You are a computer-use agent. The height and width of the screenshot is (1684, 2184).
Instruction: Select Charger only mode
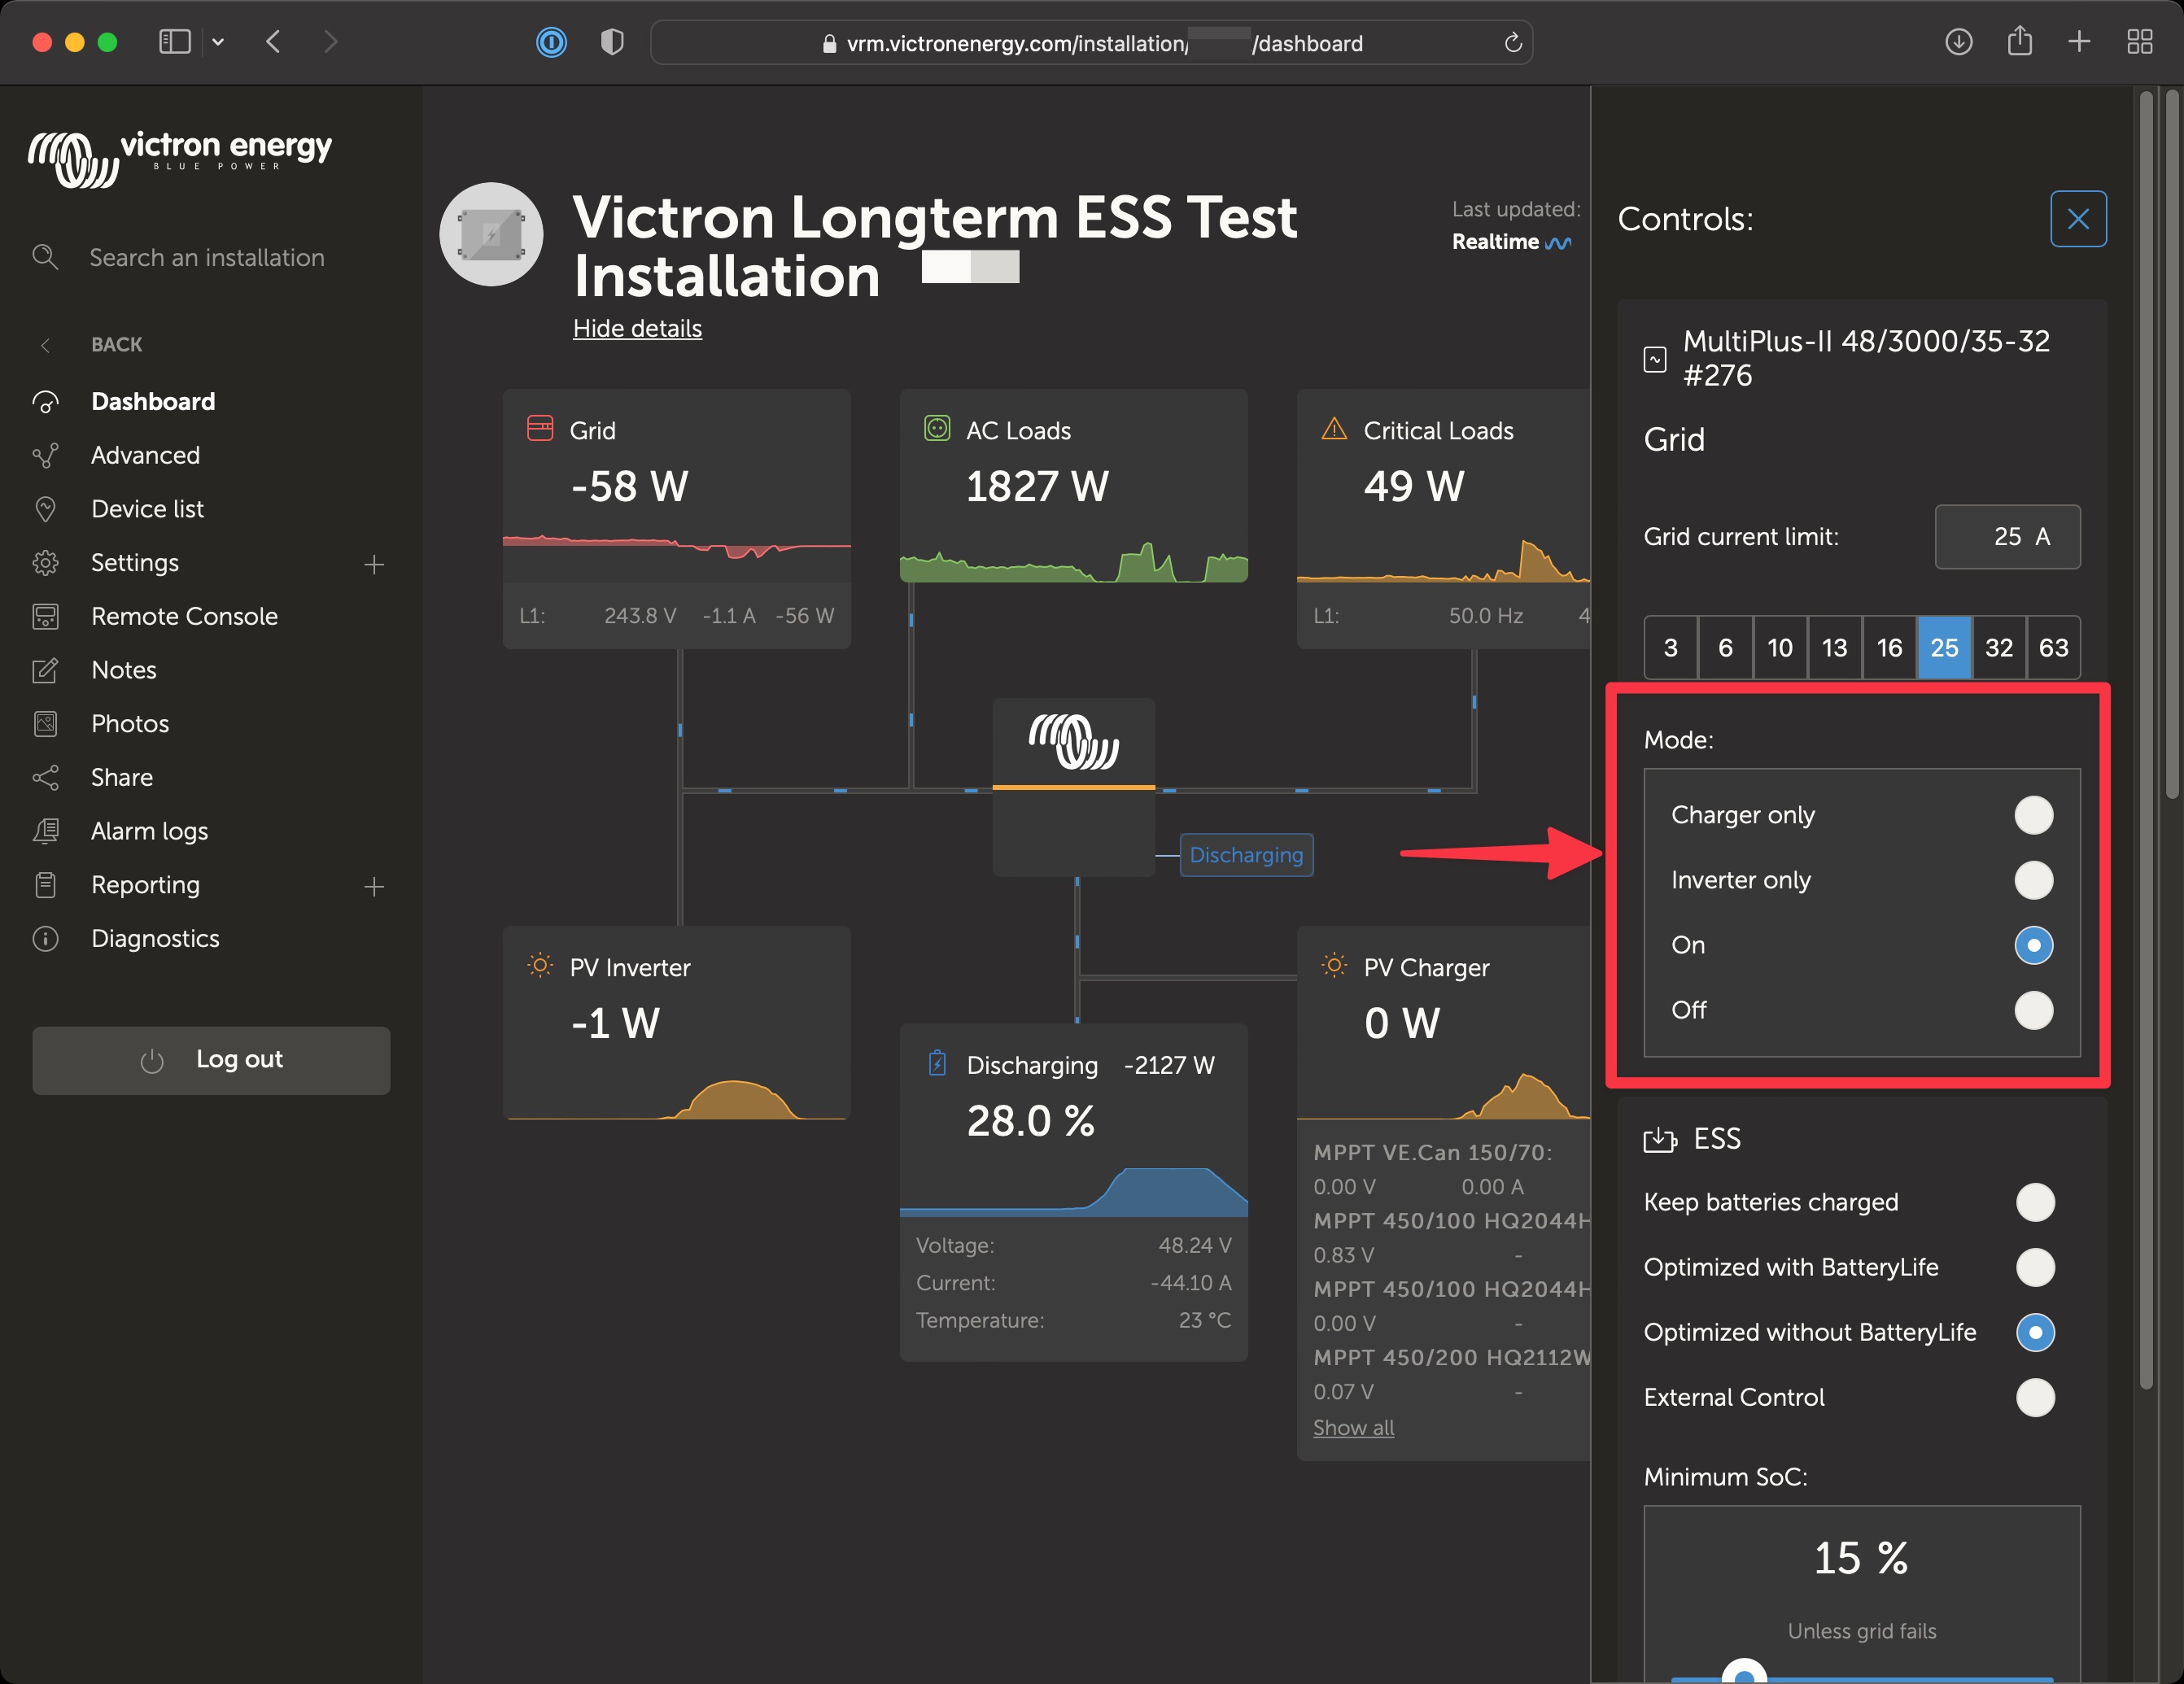coord(2033,815)
